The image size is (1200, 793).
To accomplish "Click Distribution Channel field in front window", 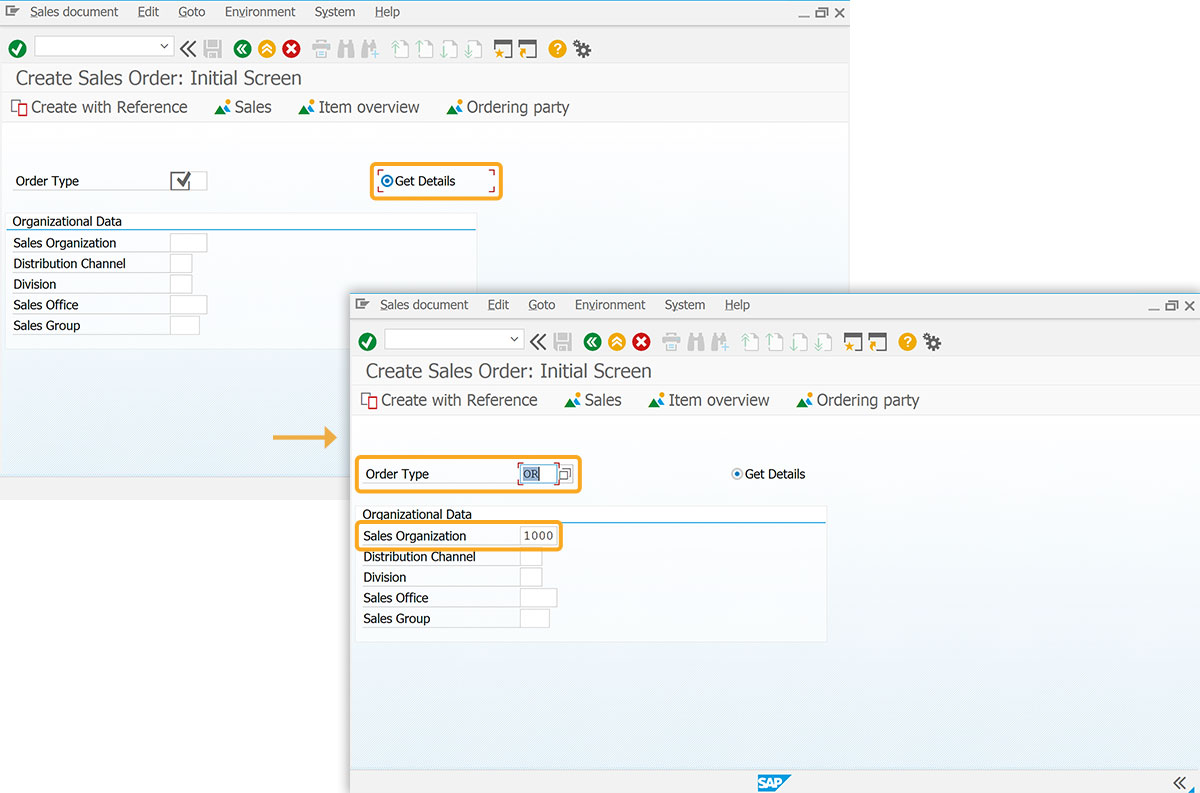I will tap(531, 557).
